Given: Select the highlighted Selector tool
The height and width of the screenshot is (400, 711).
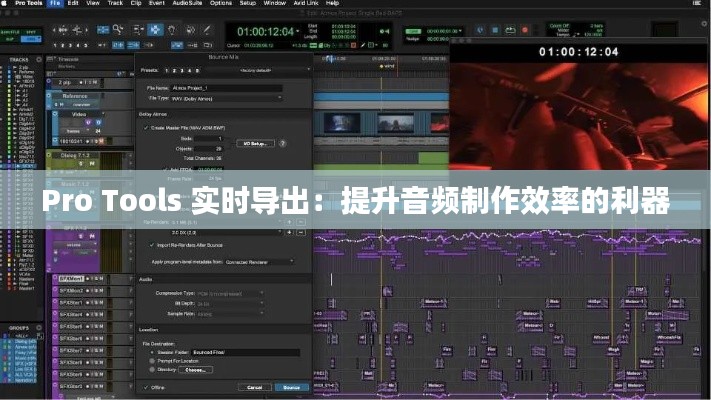Looking at the screenshot, I should (155, 30).
